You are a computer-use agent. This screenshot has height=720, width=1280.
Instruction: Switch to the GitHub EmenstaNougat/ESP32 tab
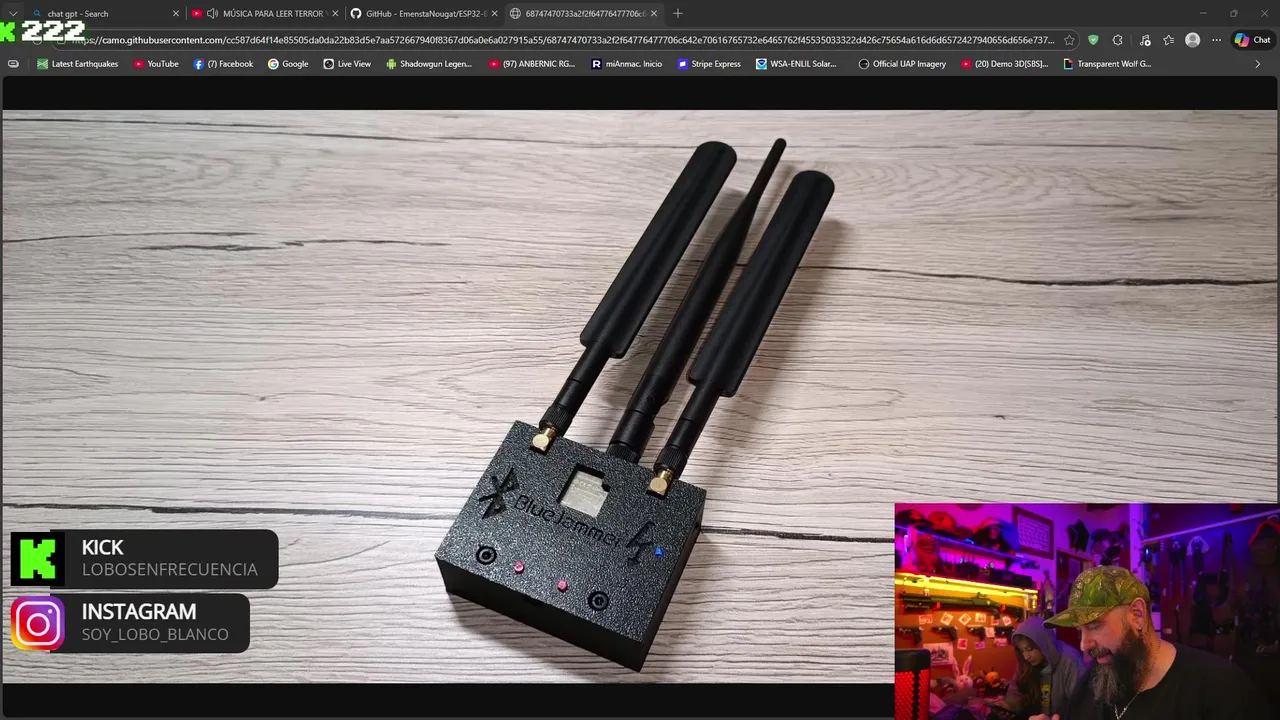(x=424, y=14)
